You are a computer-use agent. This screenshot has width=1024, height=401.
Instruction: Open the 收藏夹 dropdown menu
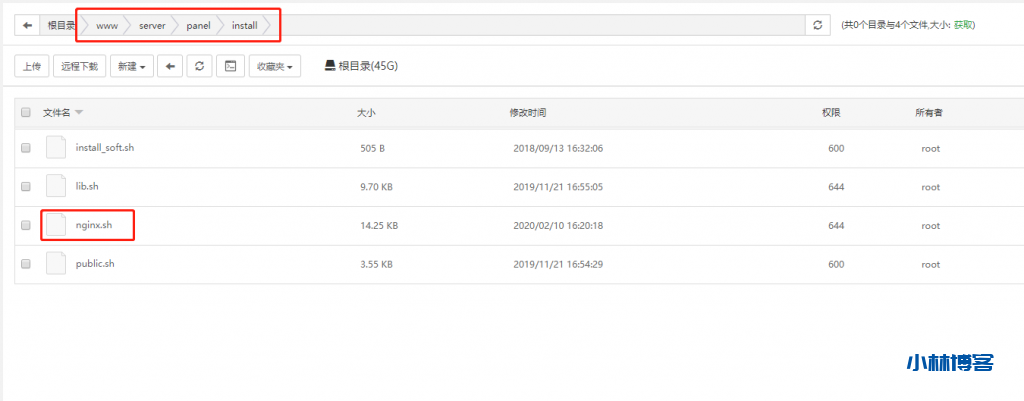[276, 66]
